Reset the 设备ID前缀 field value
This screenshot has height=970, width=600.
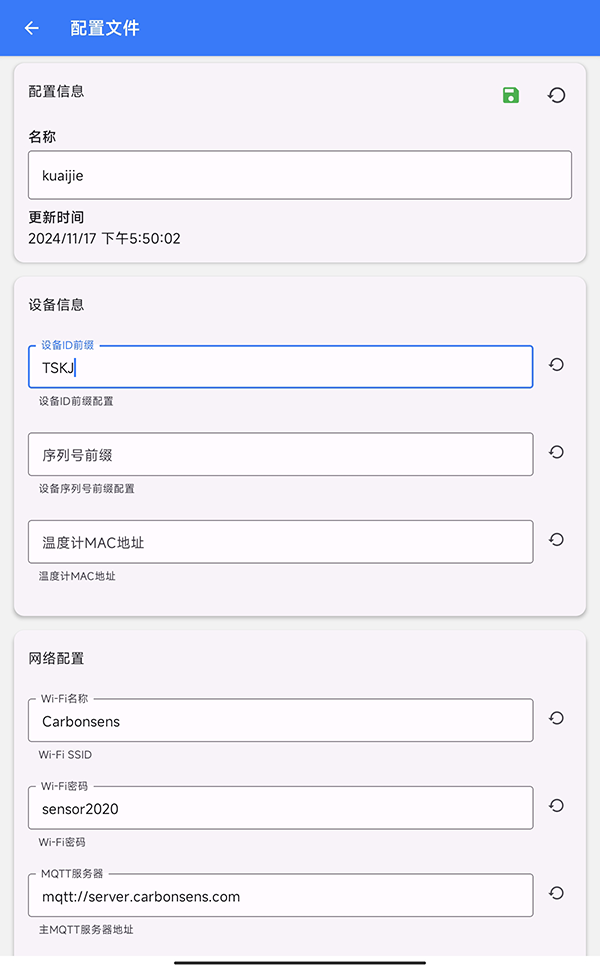pos(556,365)
